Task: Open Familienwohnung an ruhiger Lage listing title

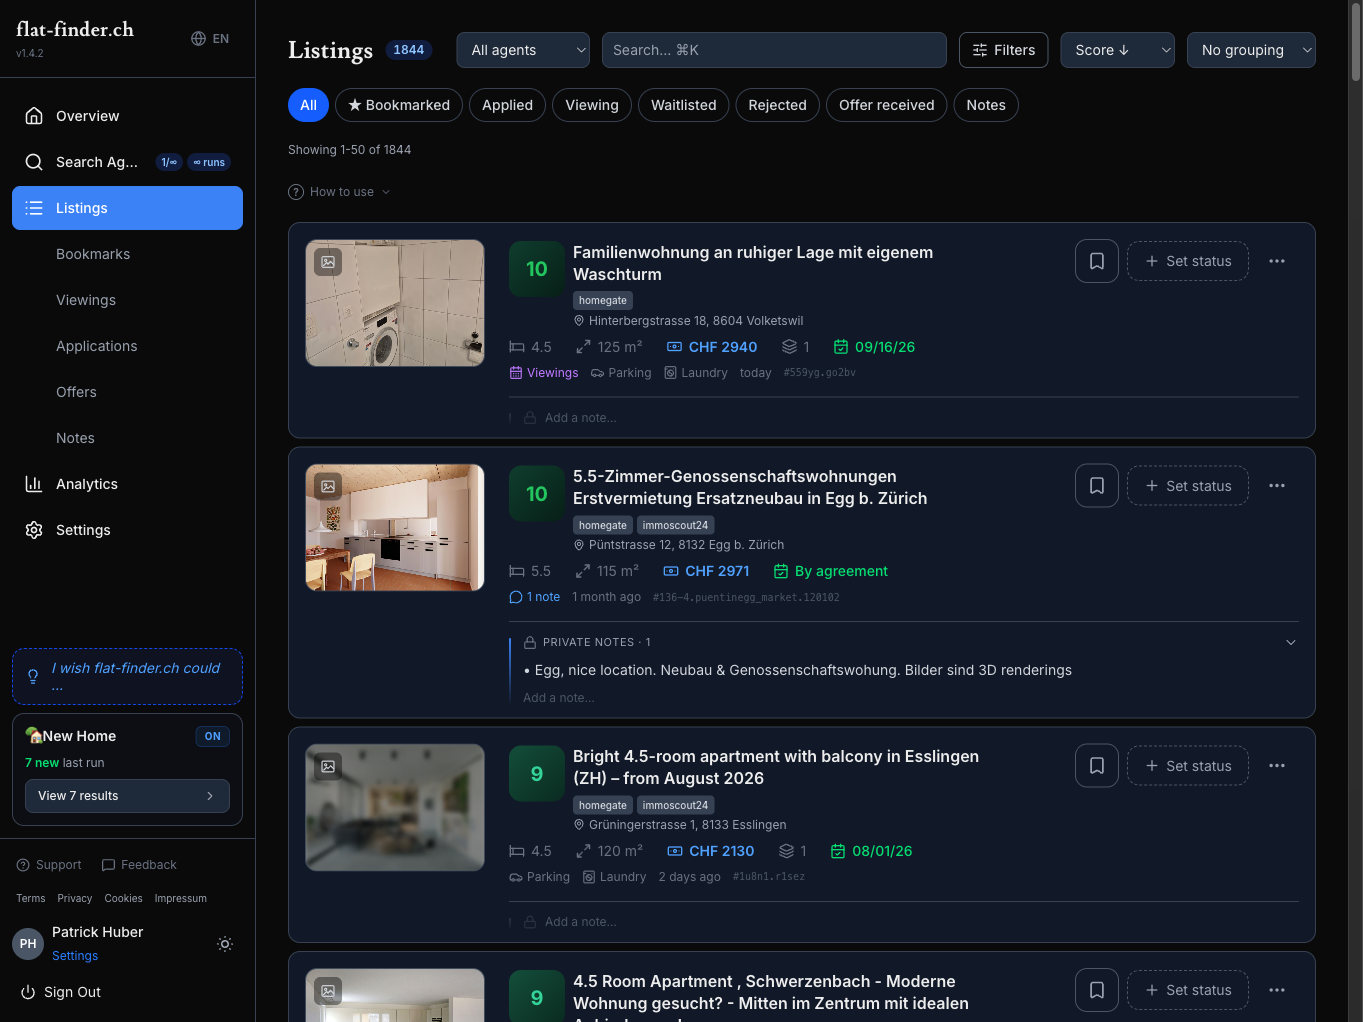Action: 753,263
